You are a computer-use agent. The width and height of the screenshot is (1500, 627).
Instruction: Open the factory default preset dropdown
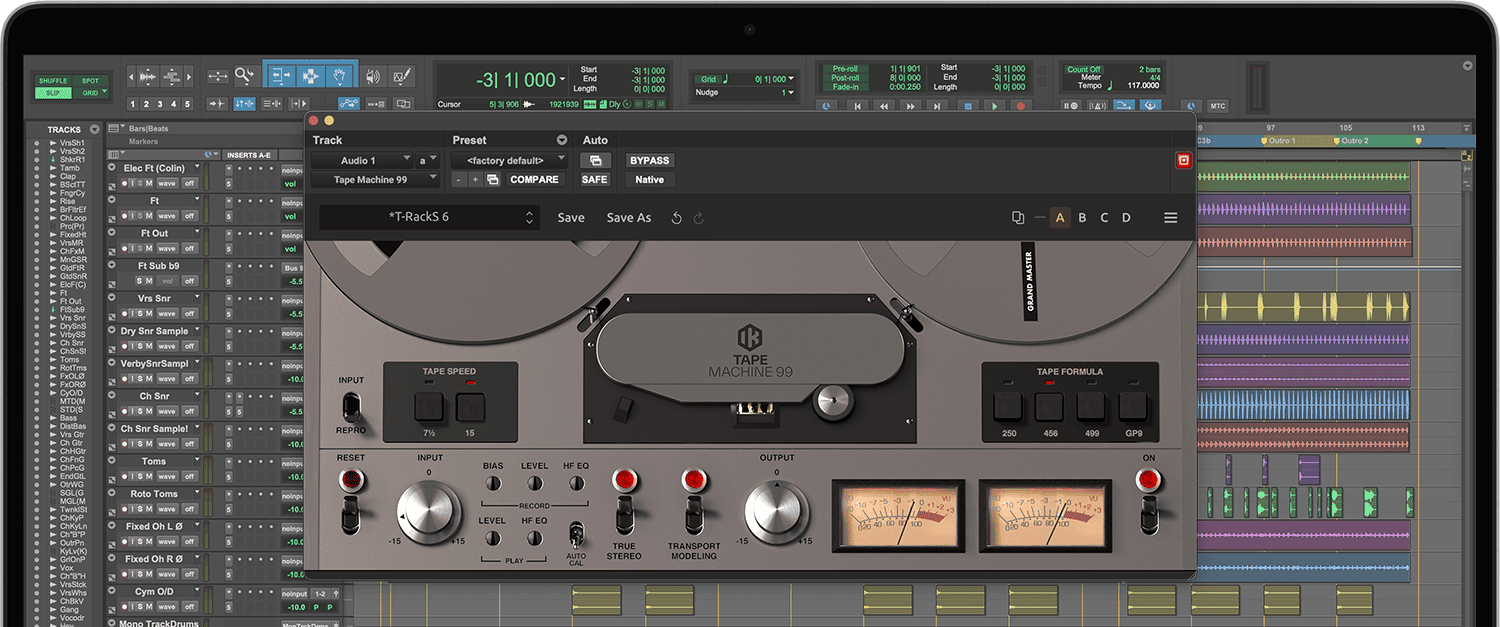[x=508, y=159]
